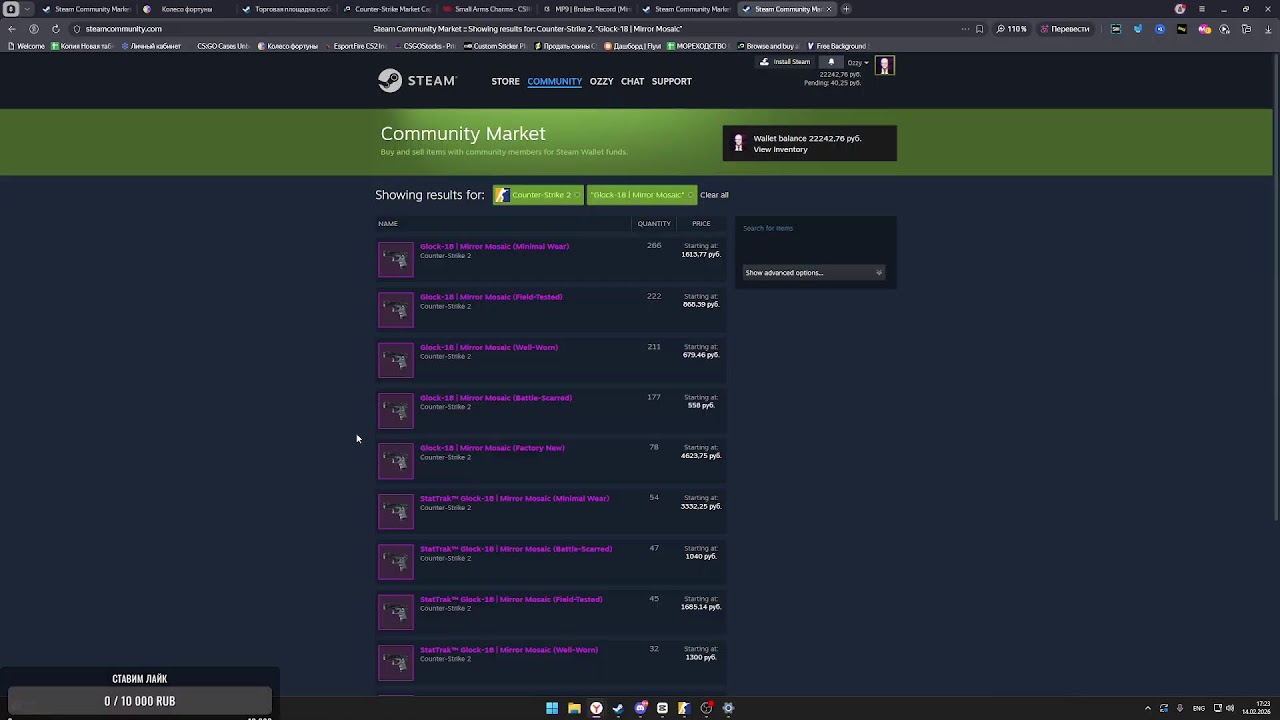Click the 110% zoom indicator in address bar
The height and width of the screenshot is (720, 1280).
(1012, 29)
